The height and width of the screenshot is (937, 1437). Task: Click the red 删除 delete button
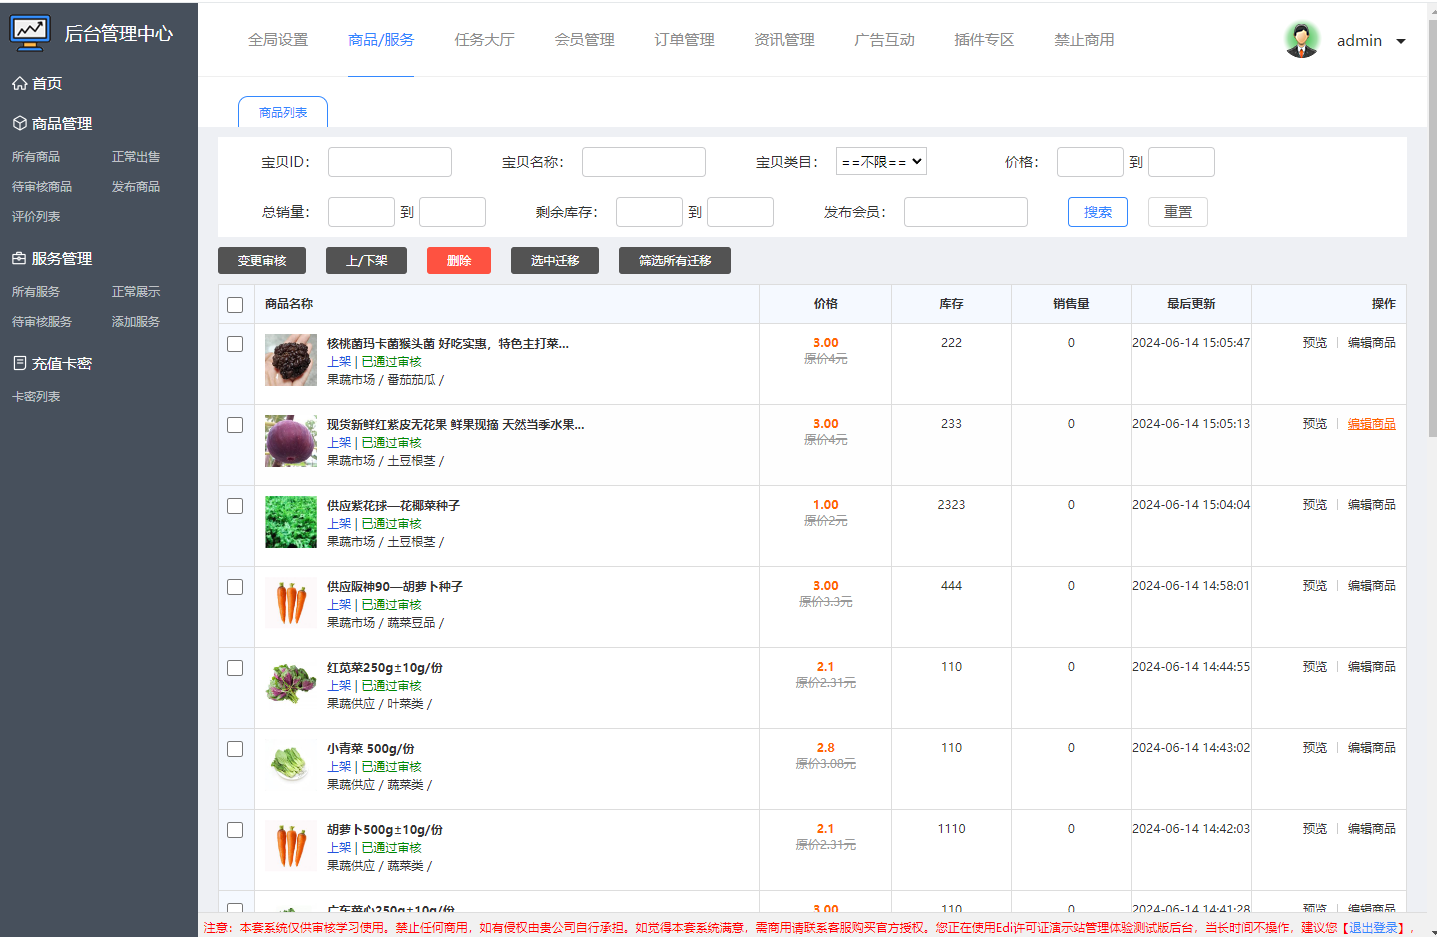(x=459, y=260)
